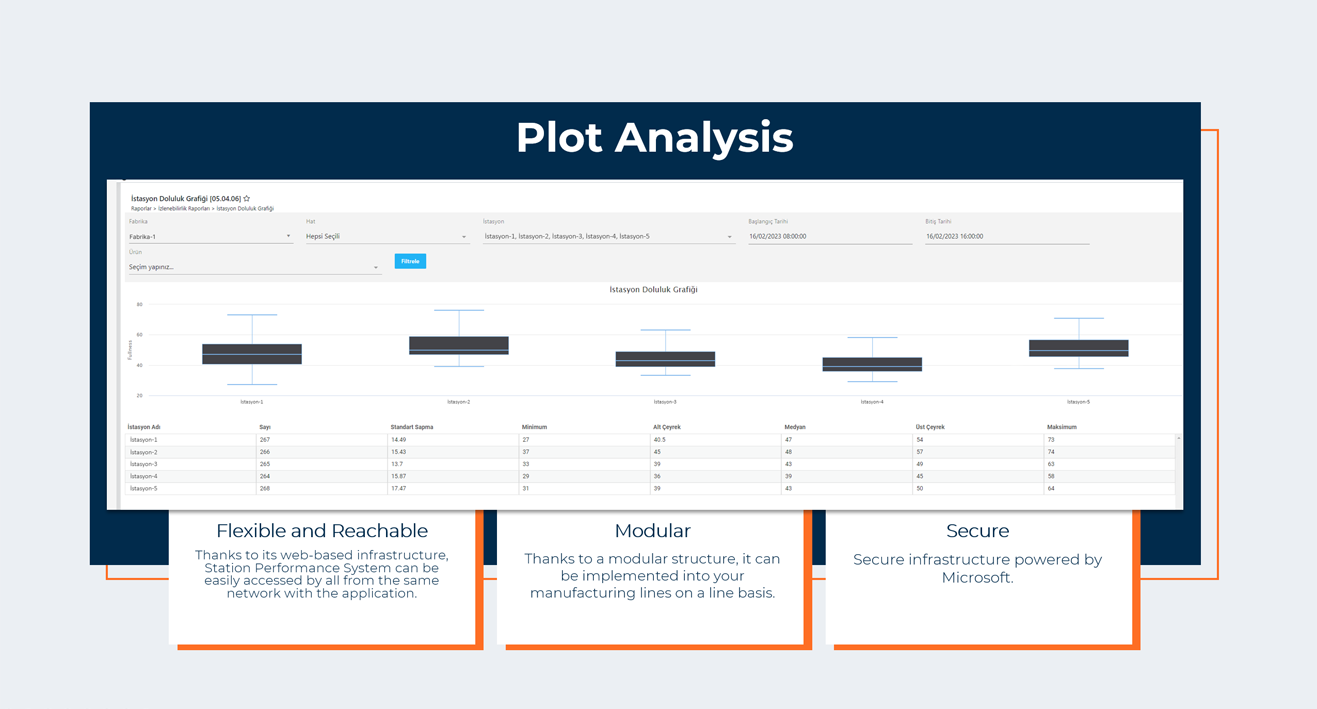
Task: Open İzlenebilirlik Raporları breadcrumb link
Action: (184, 209)
